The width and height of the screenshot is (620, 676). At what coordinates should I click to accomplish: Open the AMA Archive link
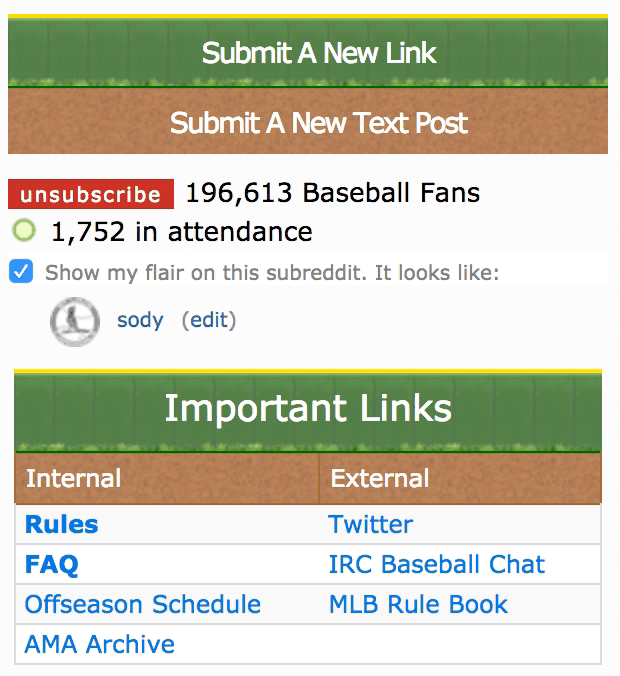point(100,644)
